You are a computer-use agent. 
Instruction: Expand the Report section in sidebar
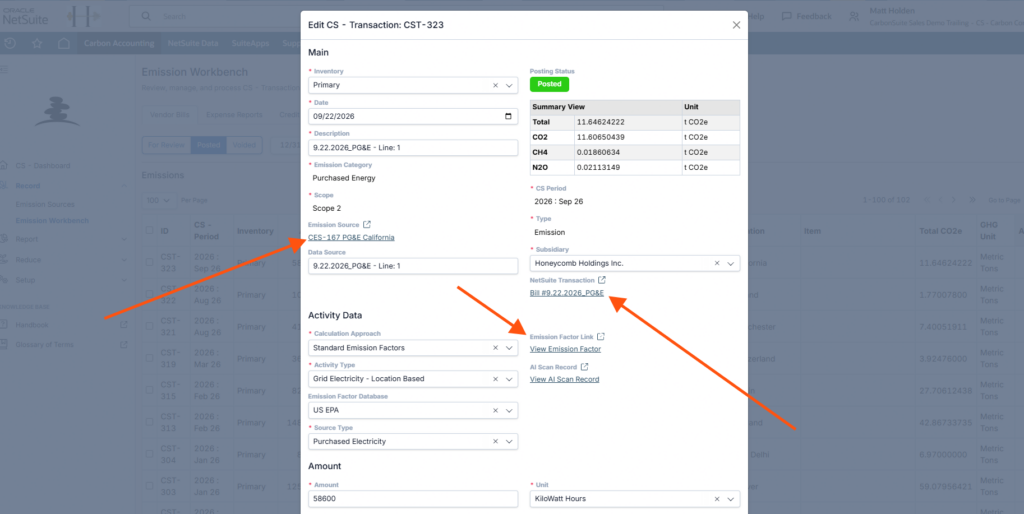(x=125, y=239)
